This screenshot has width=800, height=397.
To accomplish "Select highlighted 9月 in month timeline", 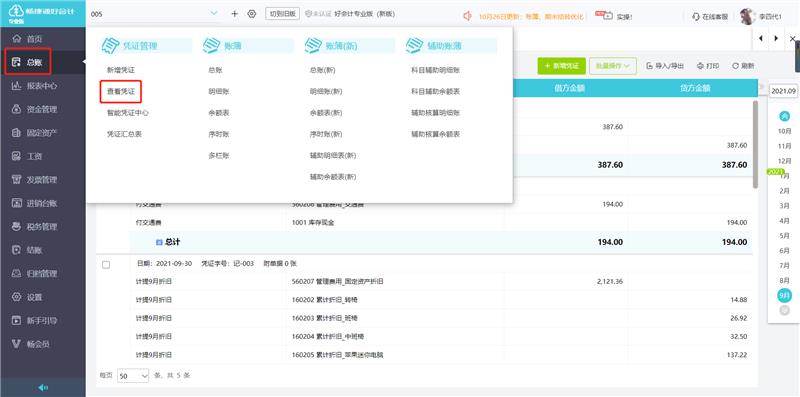I will (x=785, y=295).
